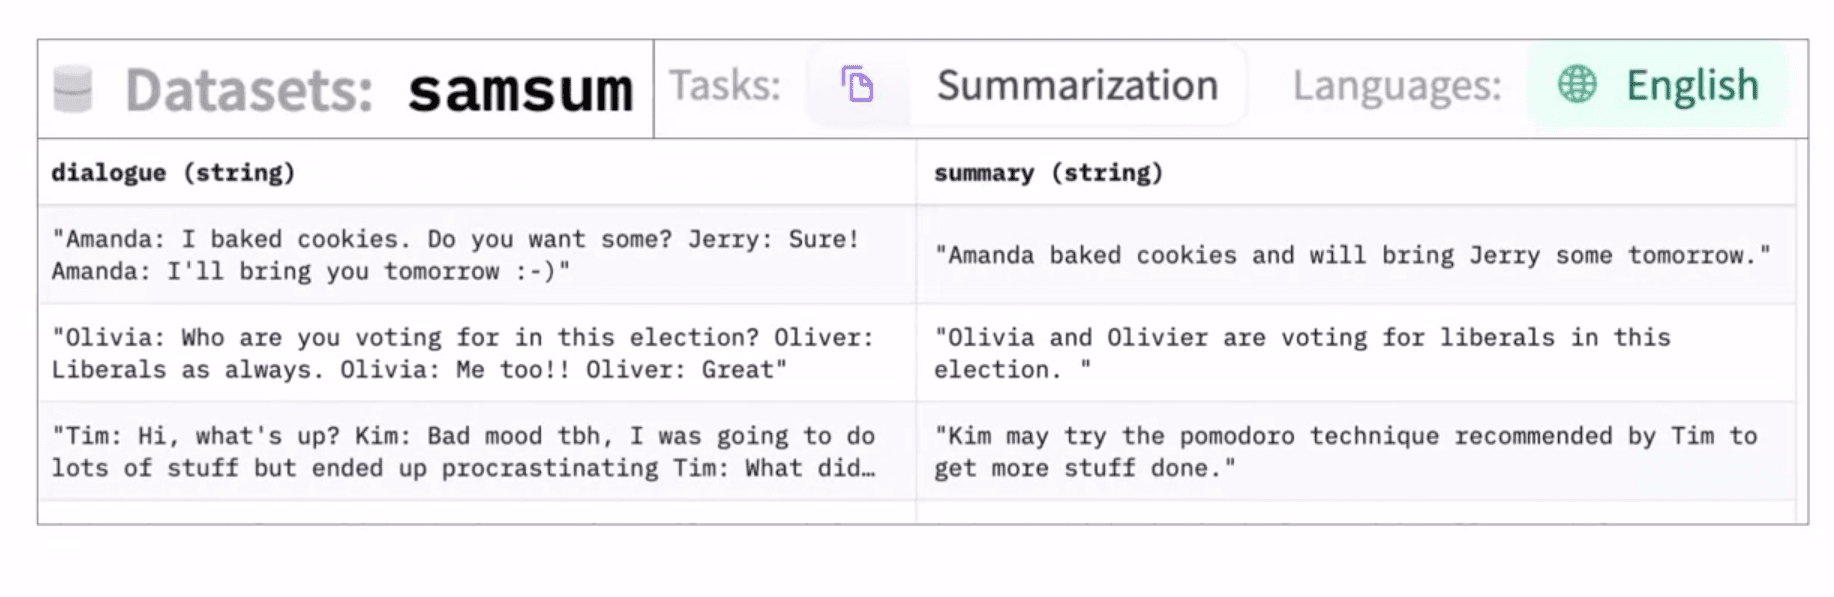This screenshot has width=1834, height=597.
Task: Select the English language tag
Action: tap(1657, 85)
